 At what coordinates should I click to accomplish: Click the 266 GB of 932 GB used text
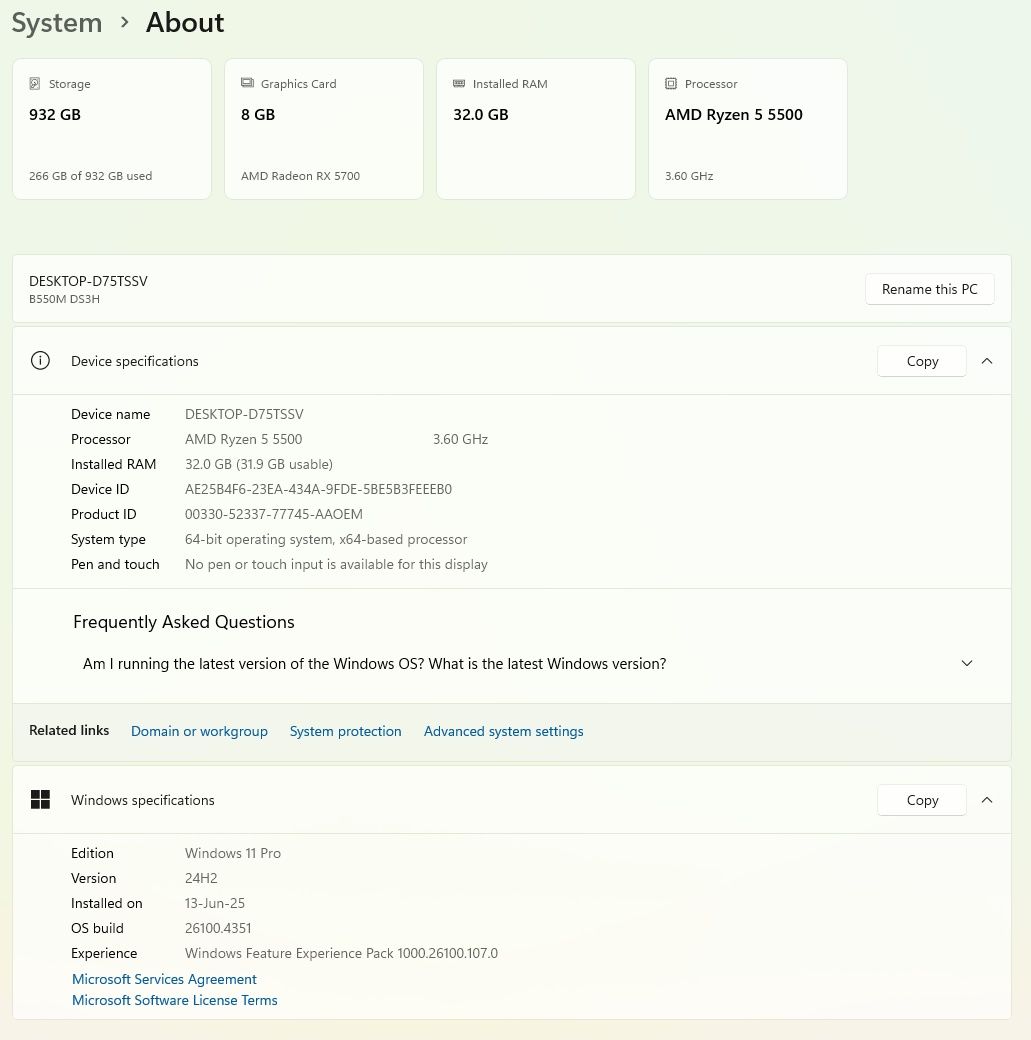(x=90, y=176)
